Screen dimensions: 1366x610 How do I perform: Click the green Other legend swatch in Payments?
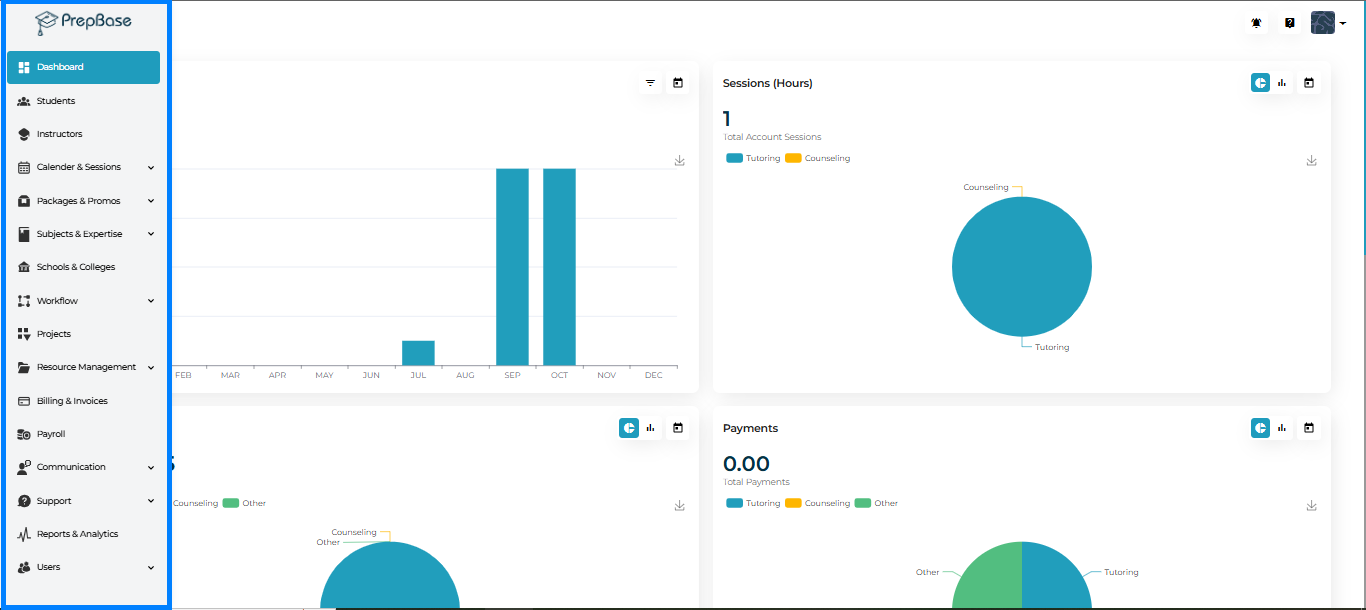(x=862, y=503)
